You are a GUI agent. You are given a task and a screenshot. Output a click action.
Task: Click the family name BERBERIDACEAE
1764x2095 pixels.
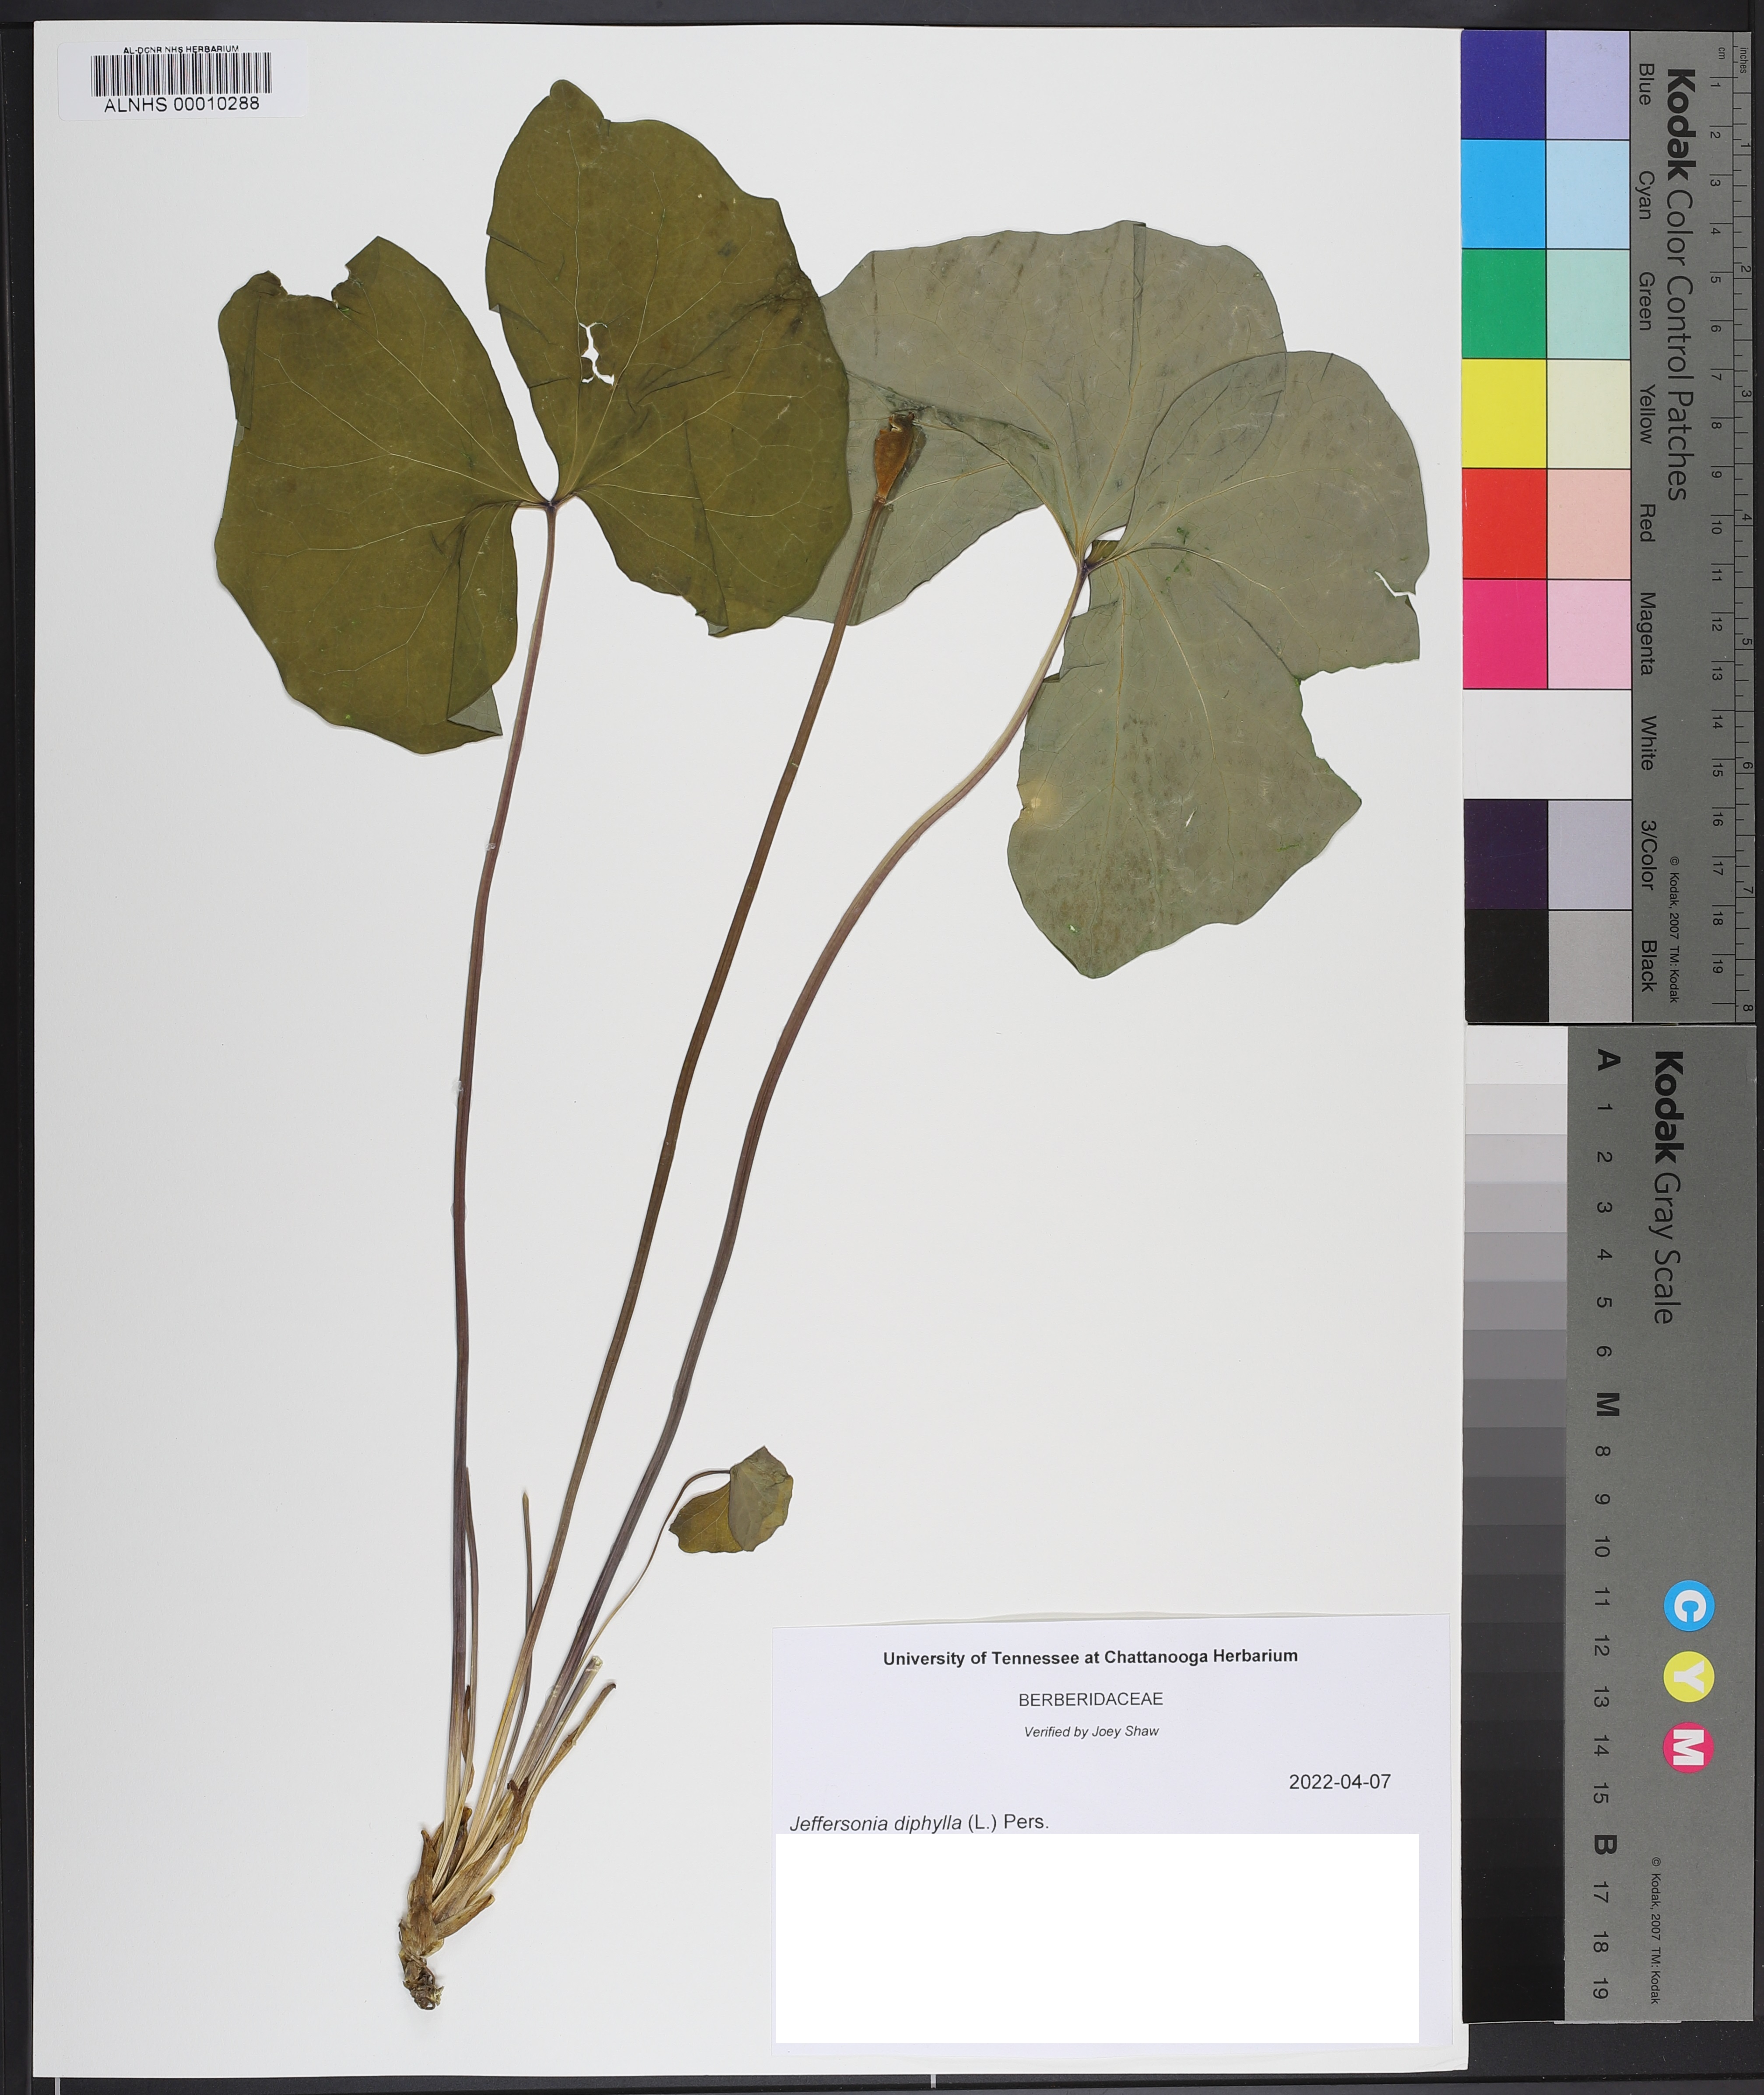tap(1090, 1699)
